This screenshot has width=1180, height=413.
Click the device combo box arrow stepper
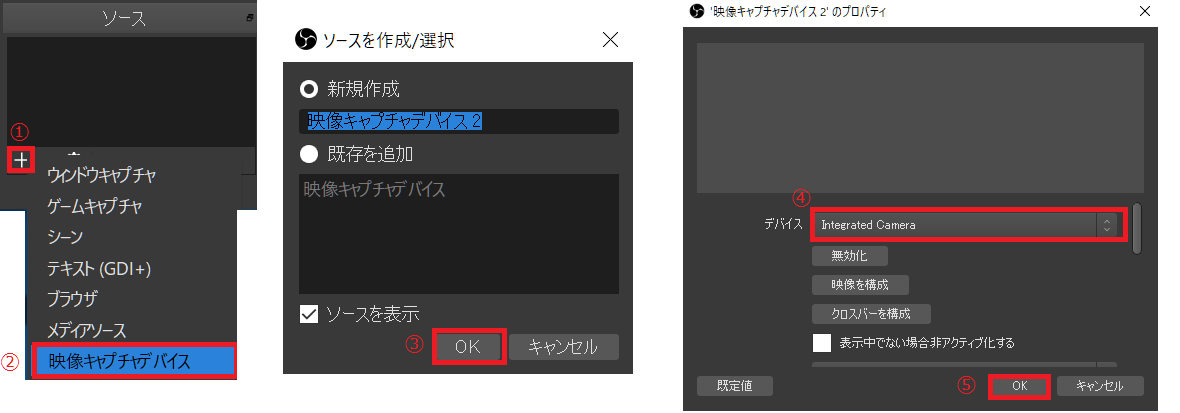point(1106,225)
